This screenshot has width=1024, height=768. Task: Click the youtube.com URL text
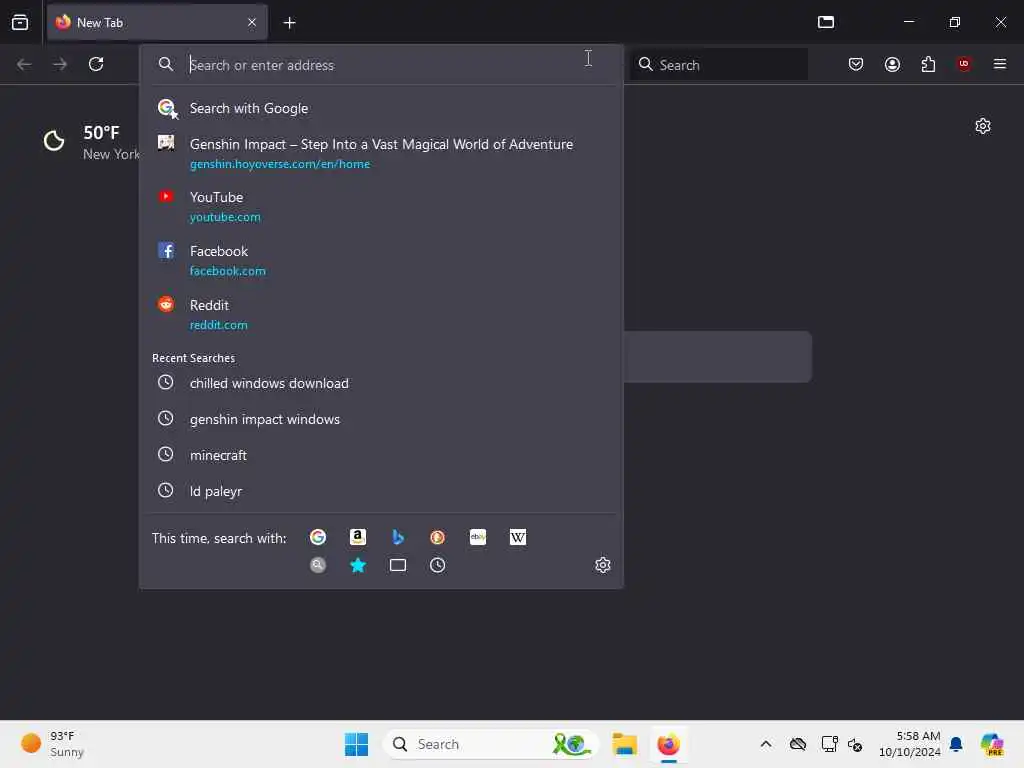pos(225,217)
